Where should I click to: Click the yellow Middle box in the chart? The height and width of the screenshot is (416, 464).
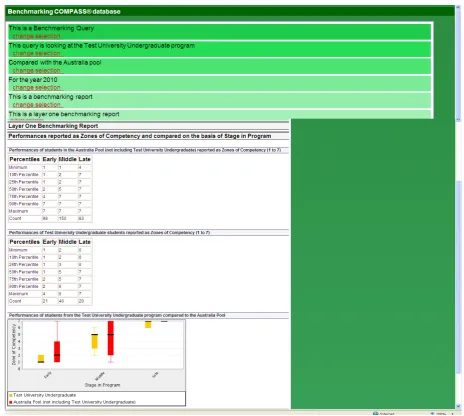click(x=95, y=341)
